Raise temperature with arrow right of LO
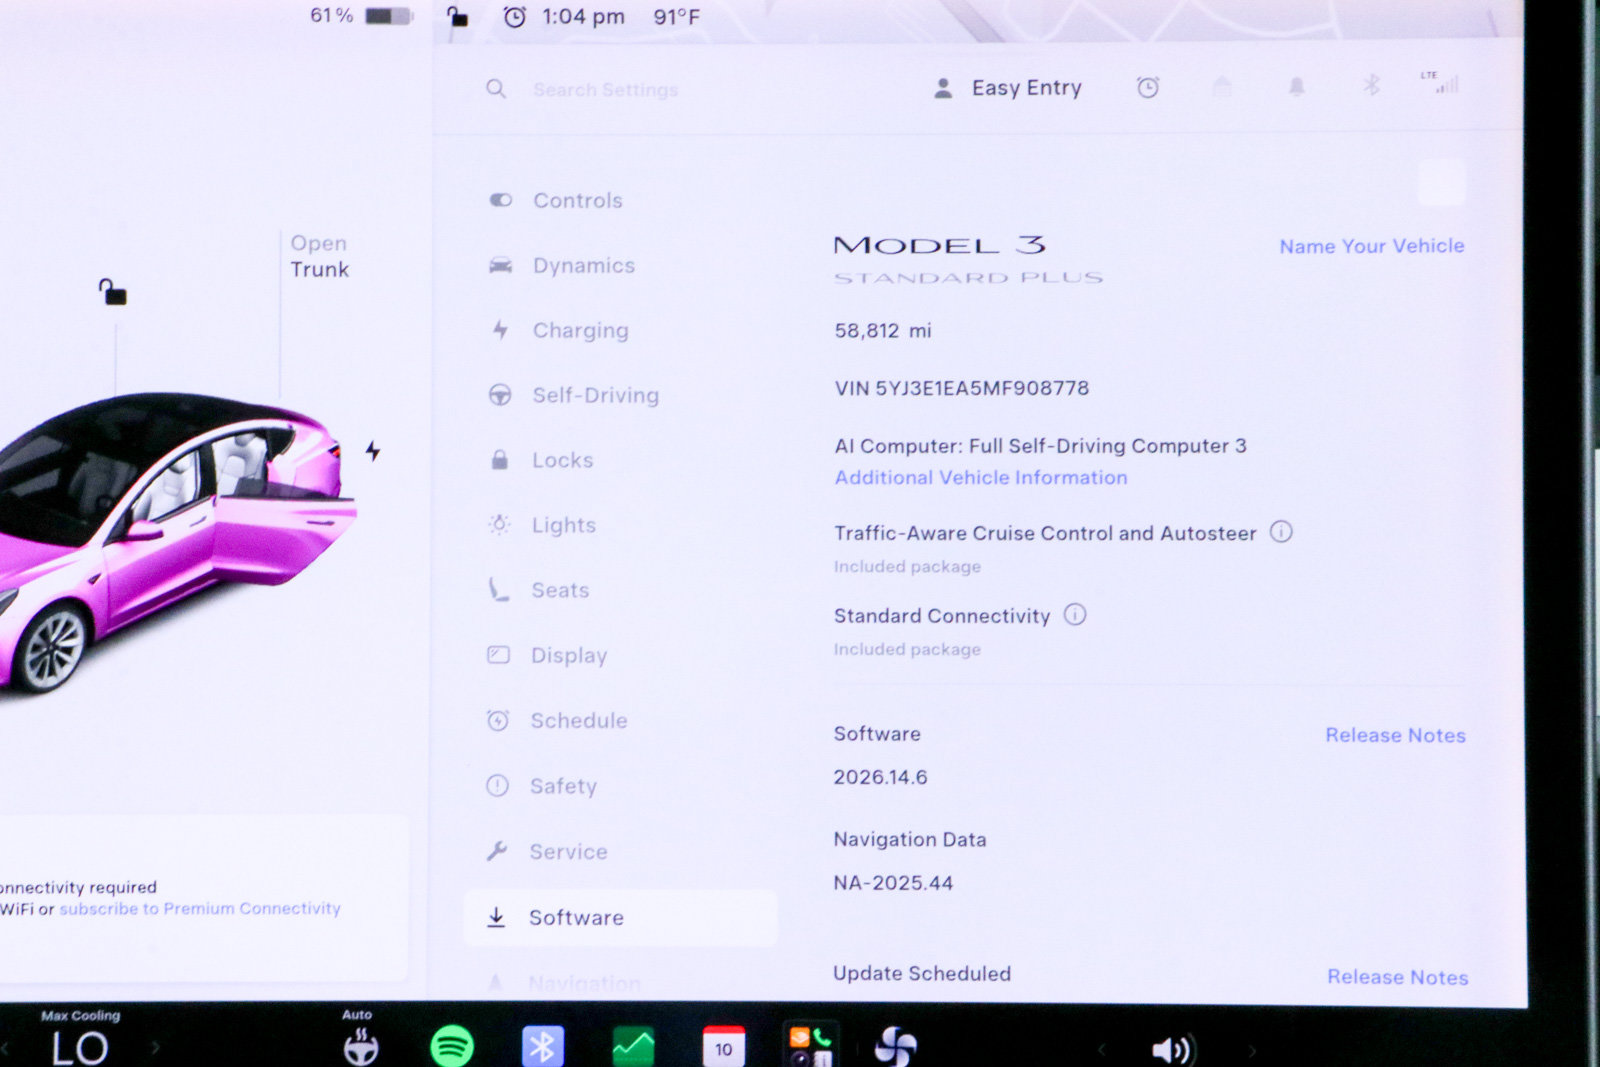1600x1067 pixels. pos(155,1048)
